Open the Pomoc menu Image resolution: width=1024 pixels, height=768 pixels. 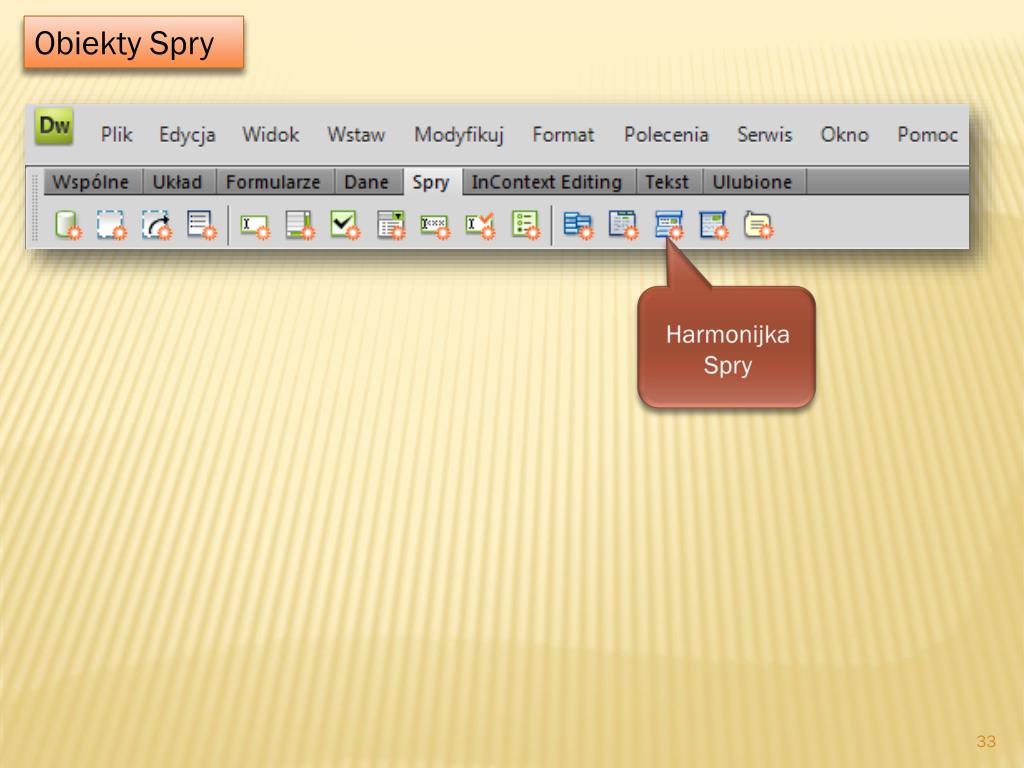click(927, 135)
